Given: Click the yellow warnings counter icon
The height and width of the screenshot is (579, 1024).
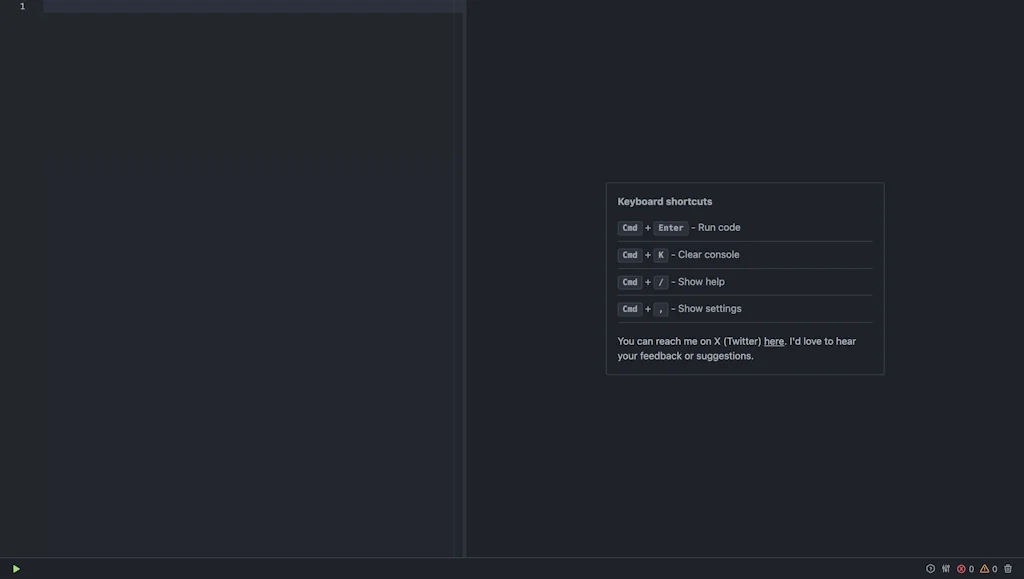Looking at the screenshot, I should 983,568.
